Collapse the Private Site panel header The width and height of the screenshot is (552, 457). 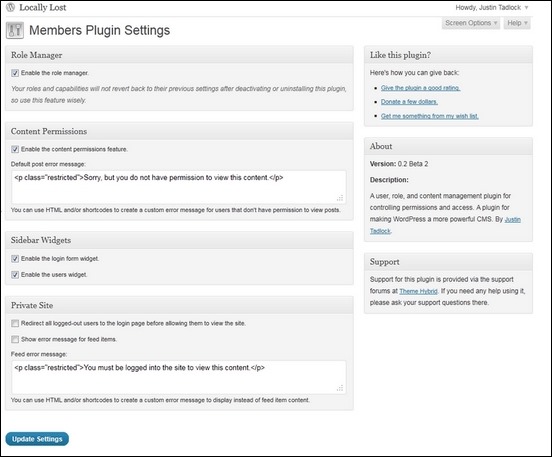pos(179,305)
